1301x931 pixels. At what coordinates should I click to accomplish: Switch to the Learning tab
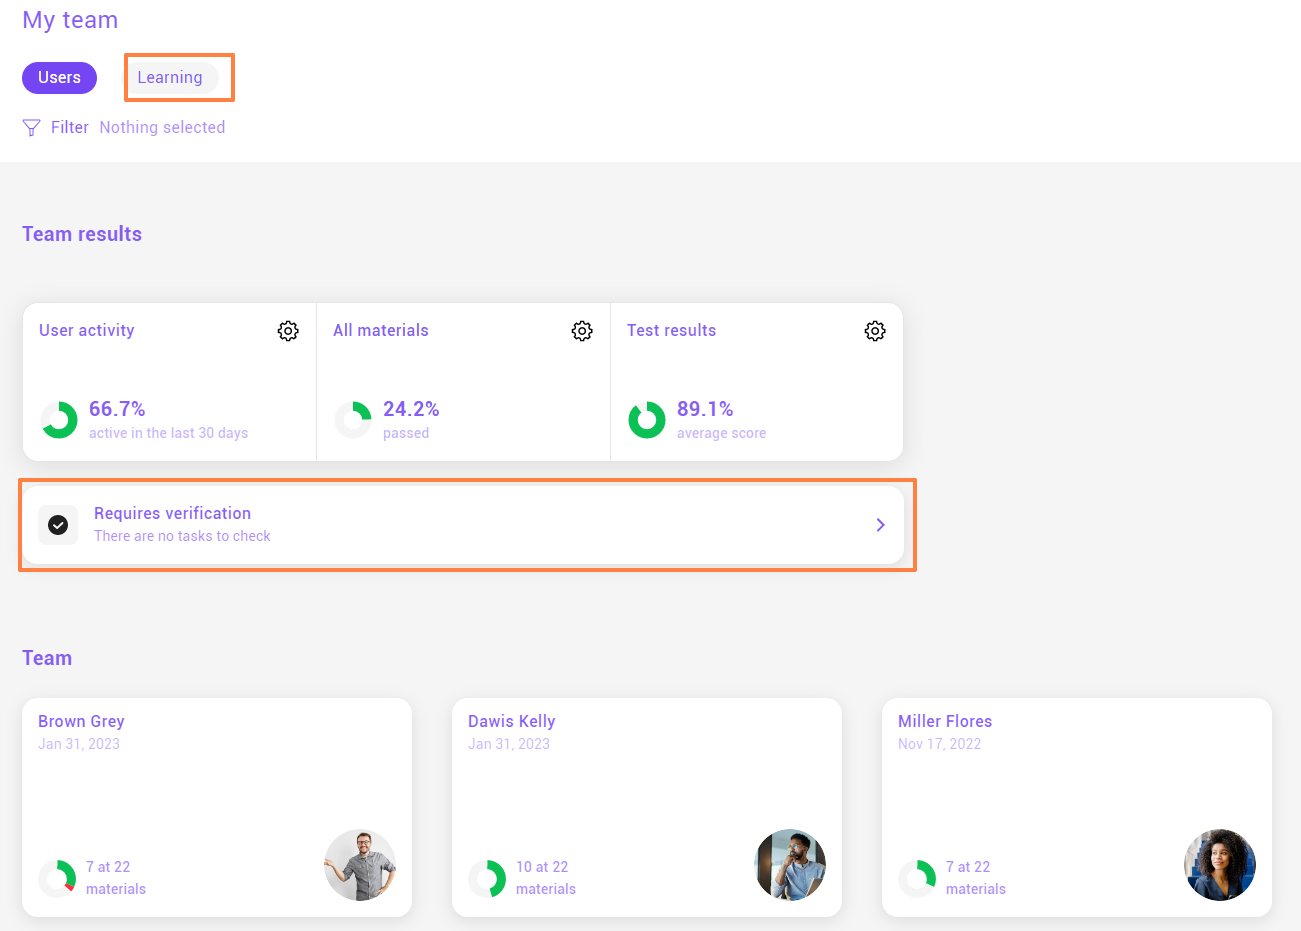click(x=170, y=78)
